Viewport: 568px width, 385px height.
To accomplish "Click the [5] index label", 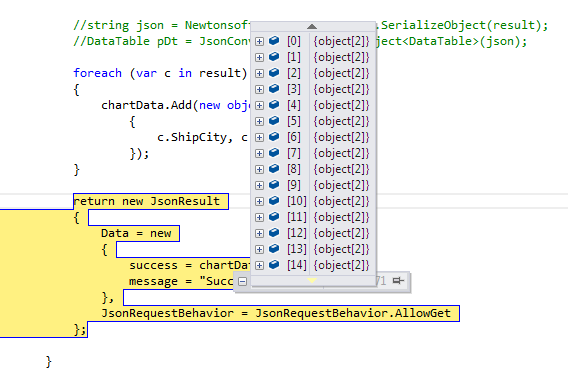I will pos(294,121).
